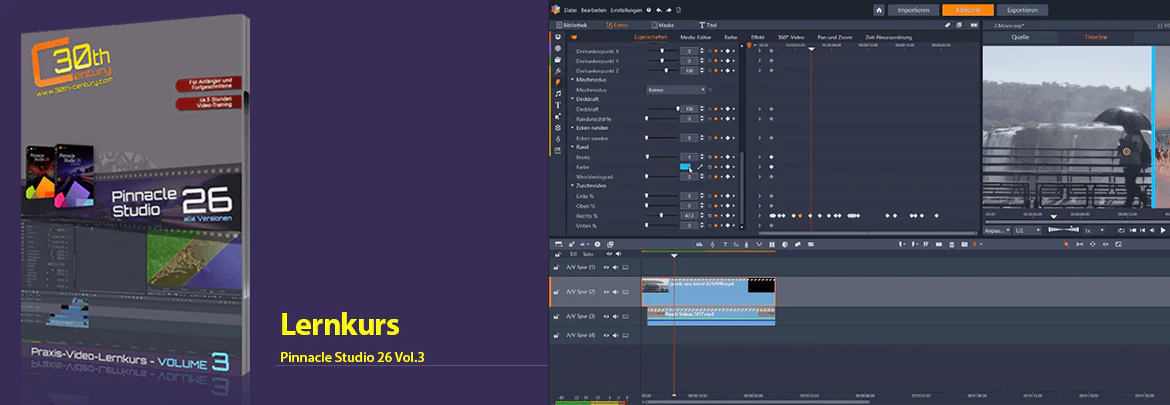Click the undo arrow in top bar

click(x=657, y=10)
